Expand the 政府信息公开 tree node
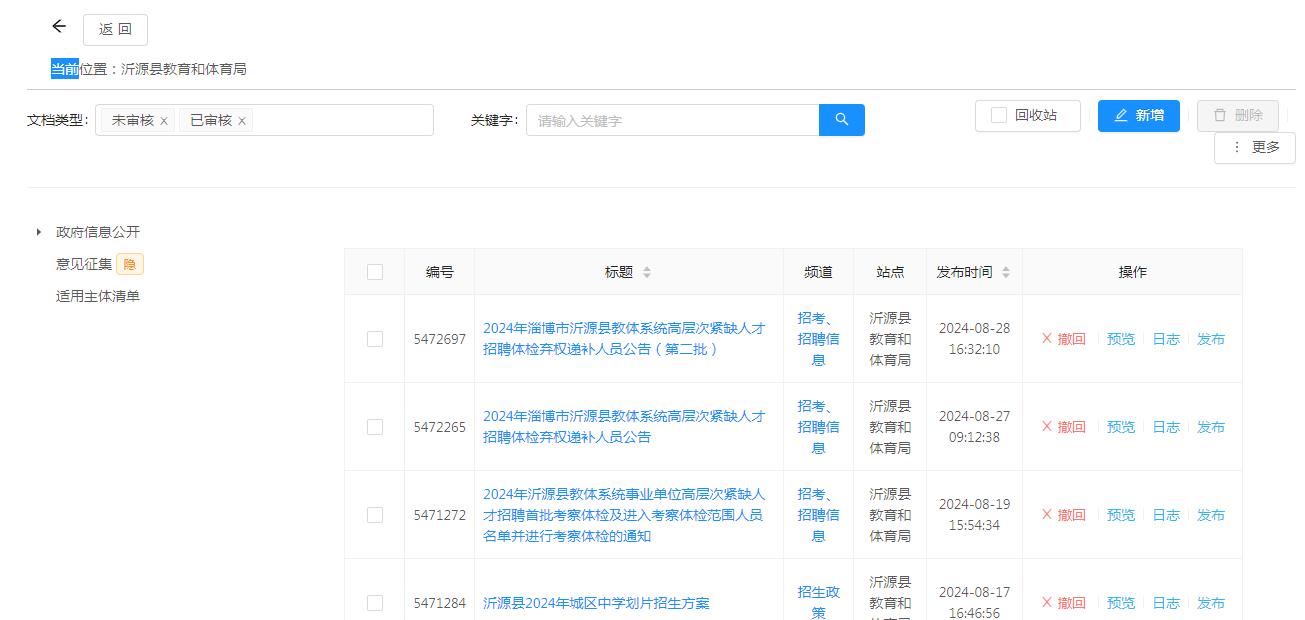 pyautogui.click(x=39, y=232)
